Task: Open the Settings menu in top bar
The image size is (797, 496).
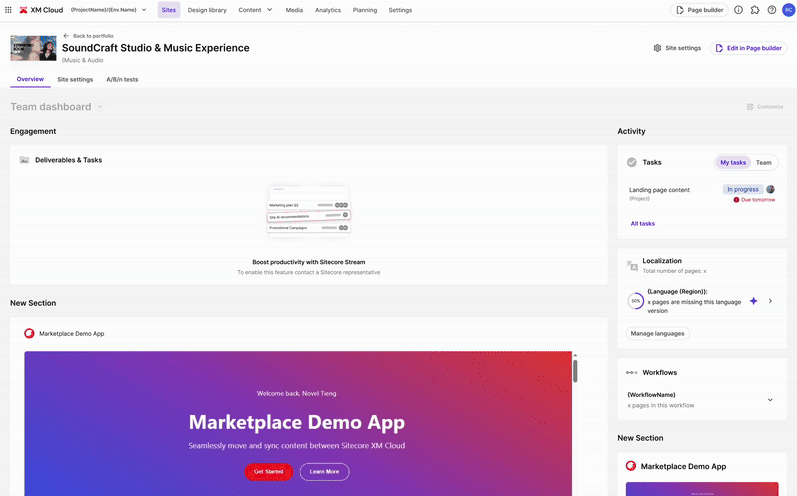Action: pos(400,10)
